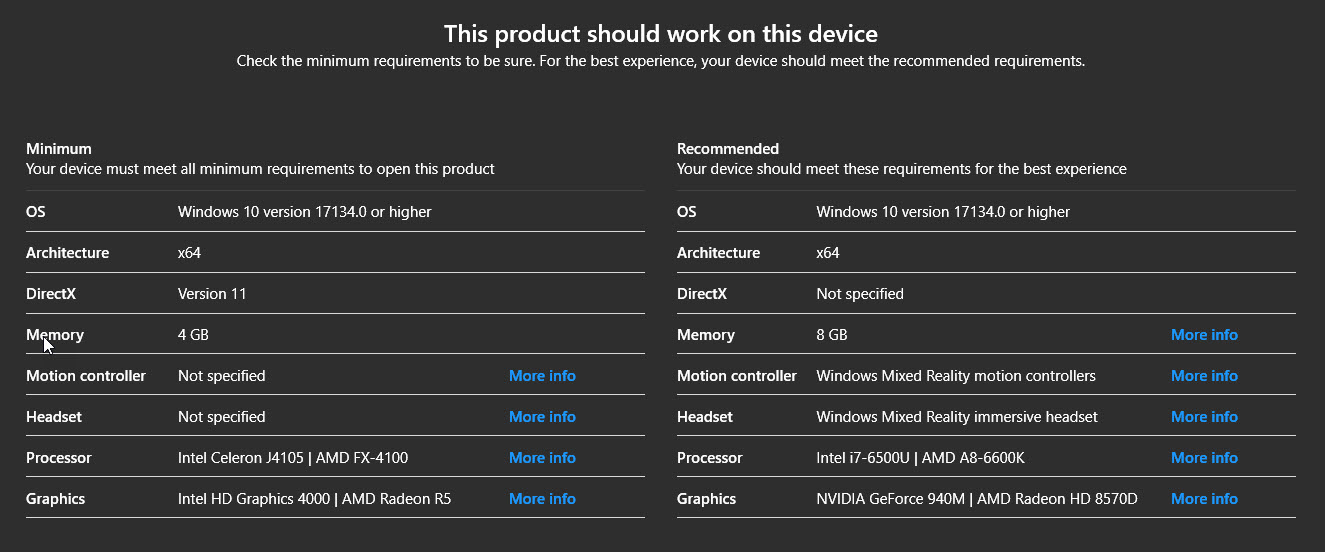
Task: Click More info beside Intel Celeron J4105
Action: 542,458
